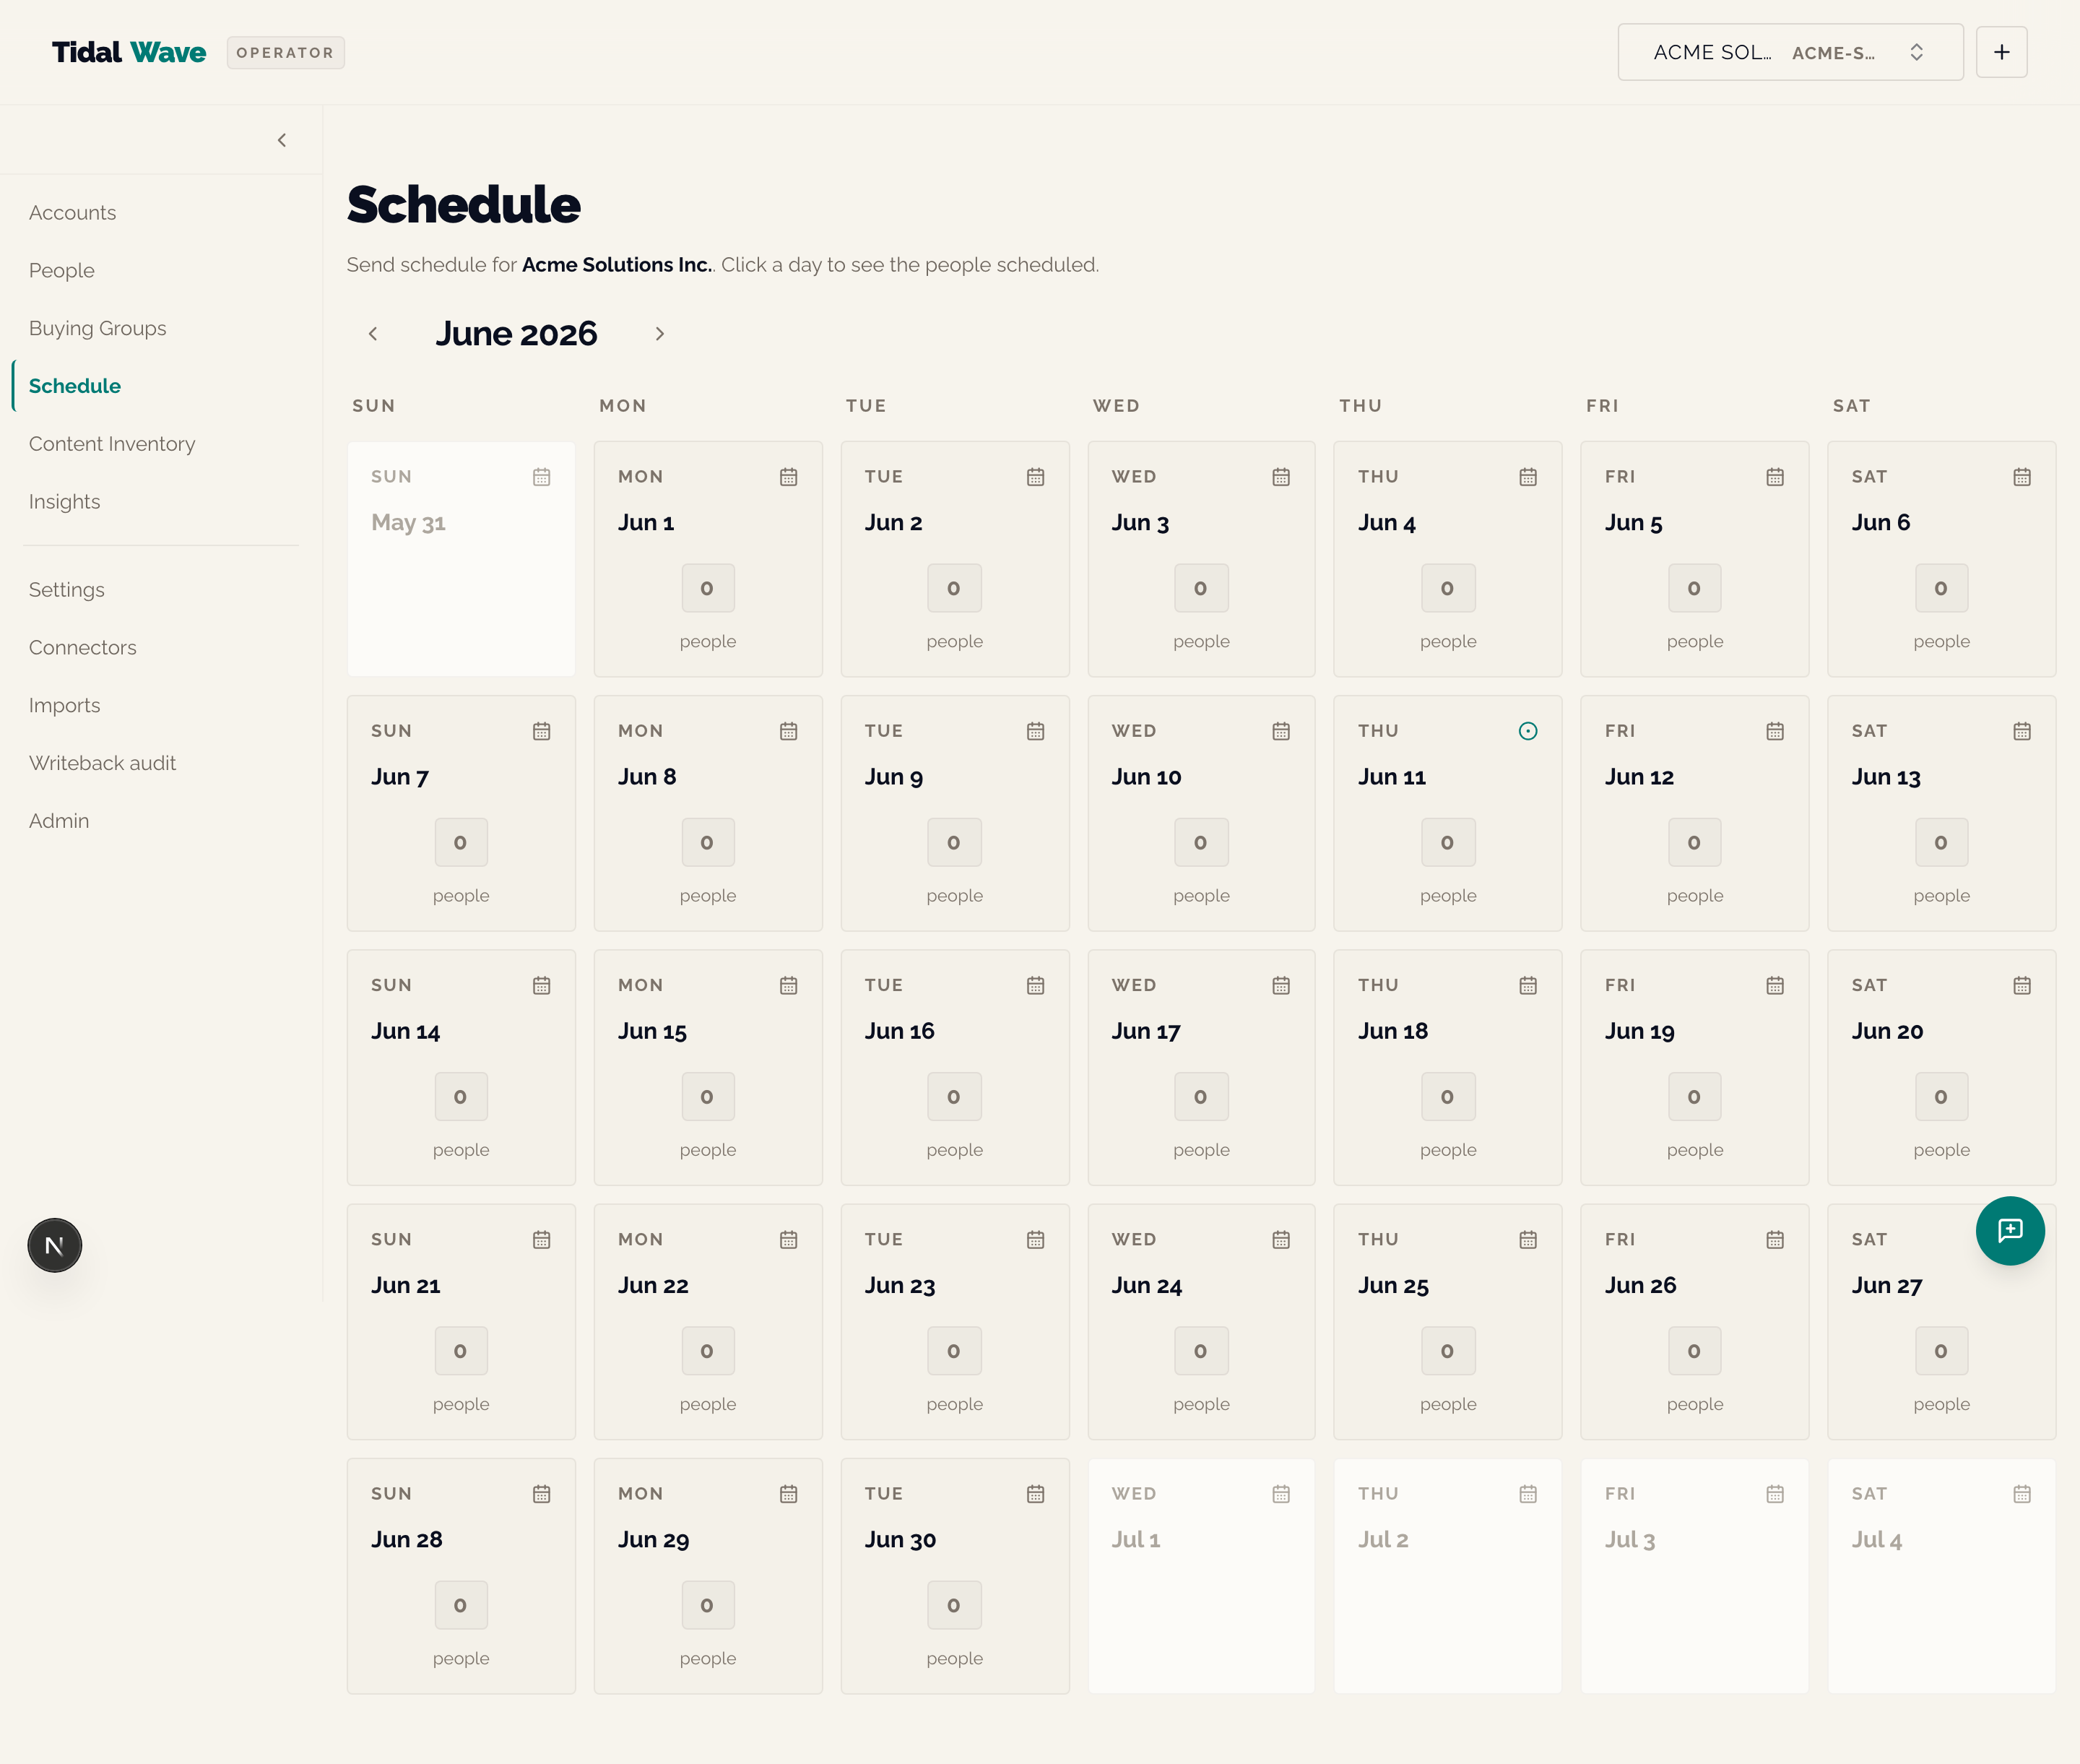2080x1764 pixels.
Task: Click Acme Solutions Inc. in the description
Action: point(617,265)
